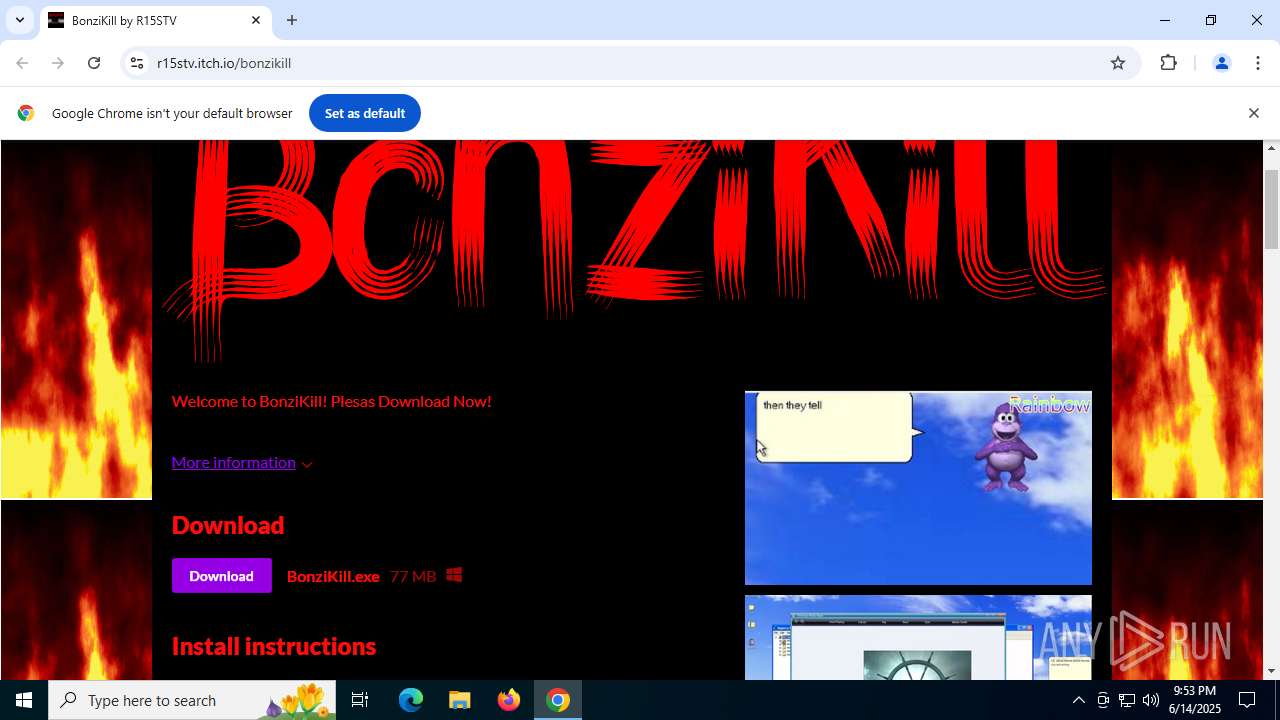The height and width of the screenshot is (720, 1280).
Task: Go forward to next page
Action: [58, 63]
